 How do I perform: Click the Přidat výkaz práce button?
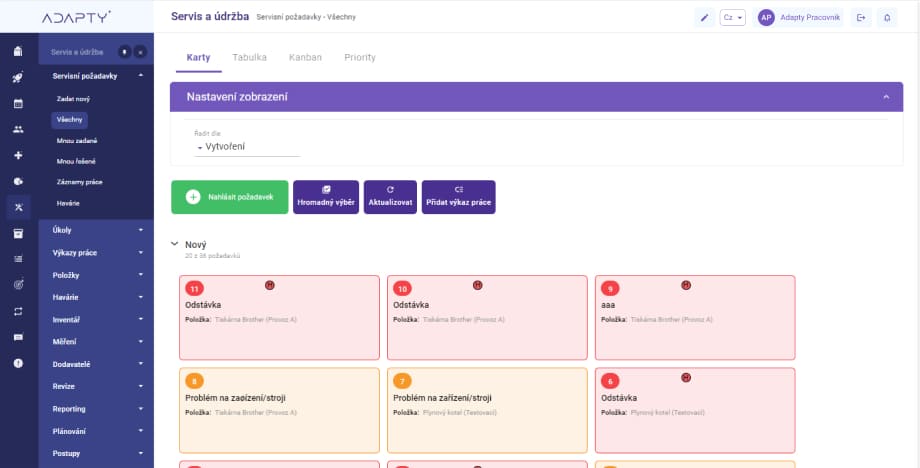coord(458,197)
